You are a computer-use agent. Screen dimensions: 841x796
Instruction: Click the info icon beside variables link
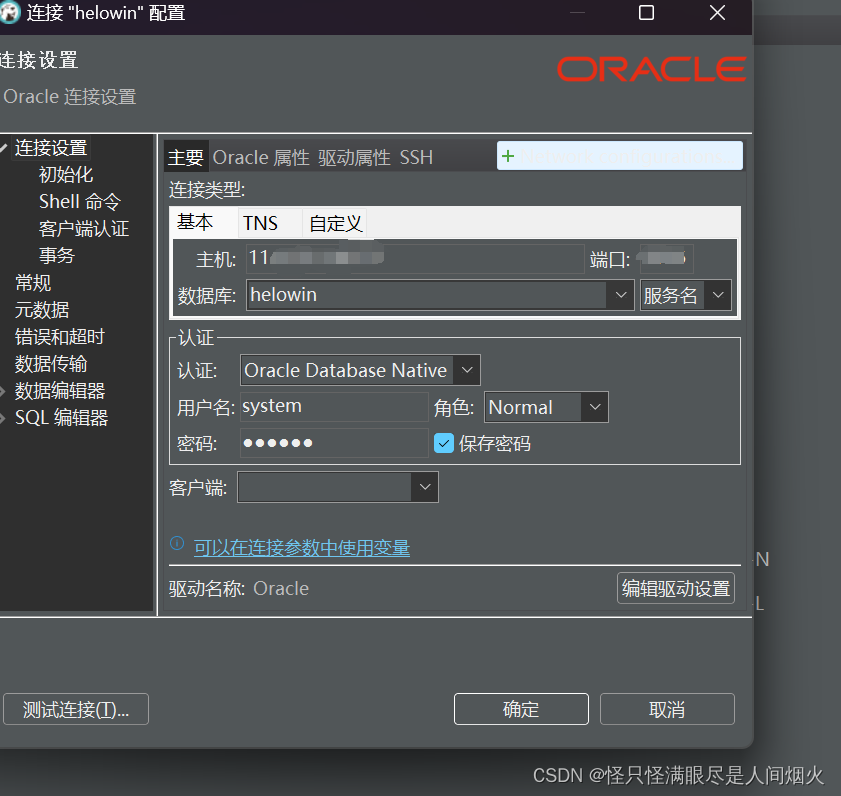pyautogui.click(x=177, y=543)
